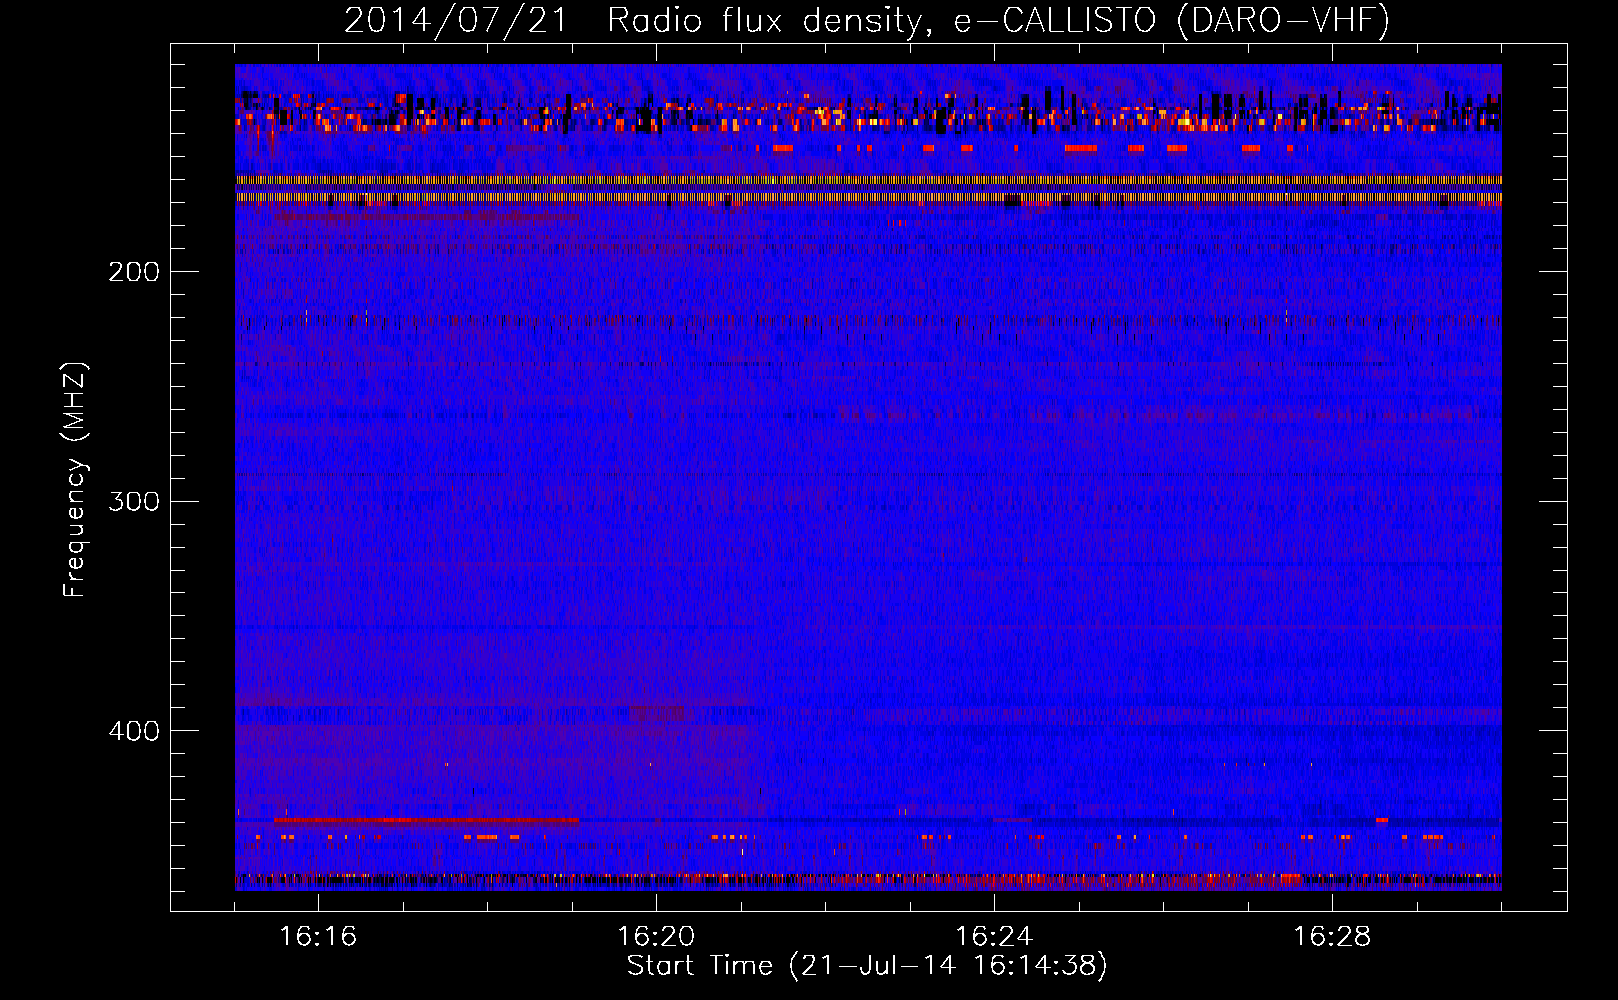Select the 'Frequency (MHZ)' y-axis label
1618x1000 pixels.
(x=76, y=480)
